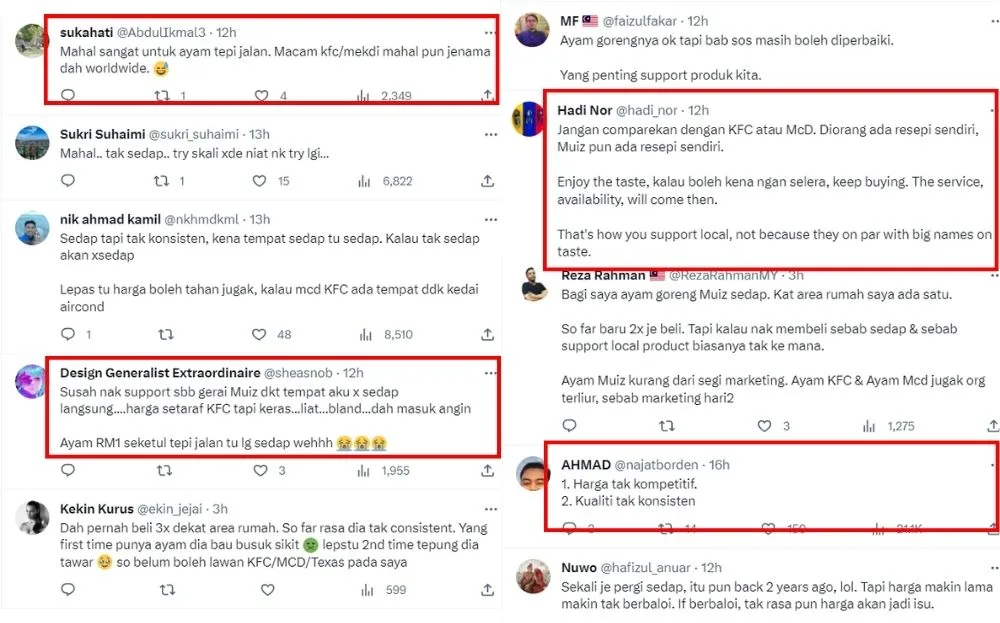Open Kekin Kurus profile name link
Image resolution: width=1000 pixels, height=623 pixels.
(x=104, y=508)
